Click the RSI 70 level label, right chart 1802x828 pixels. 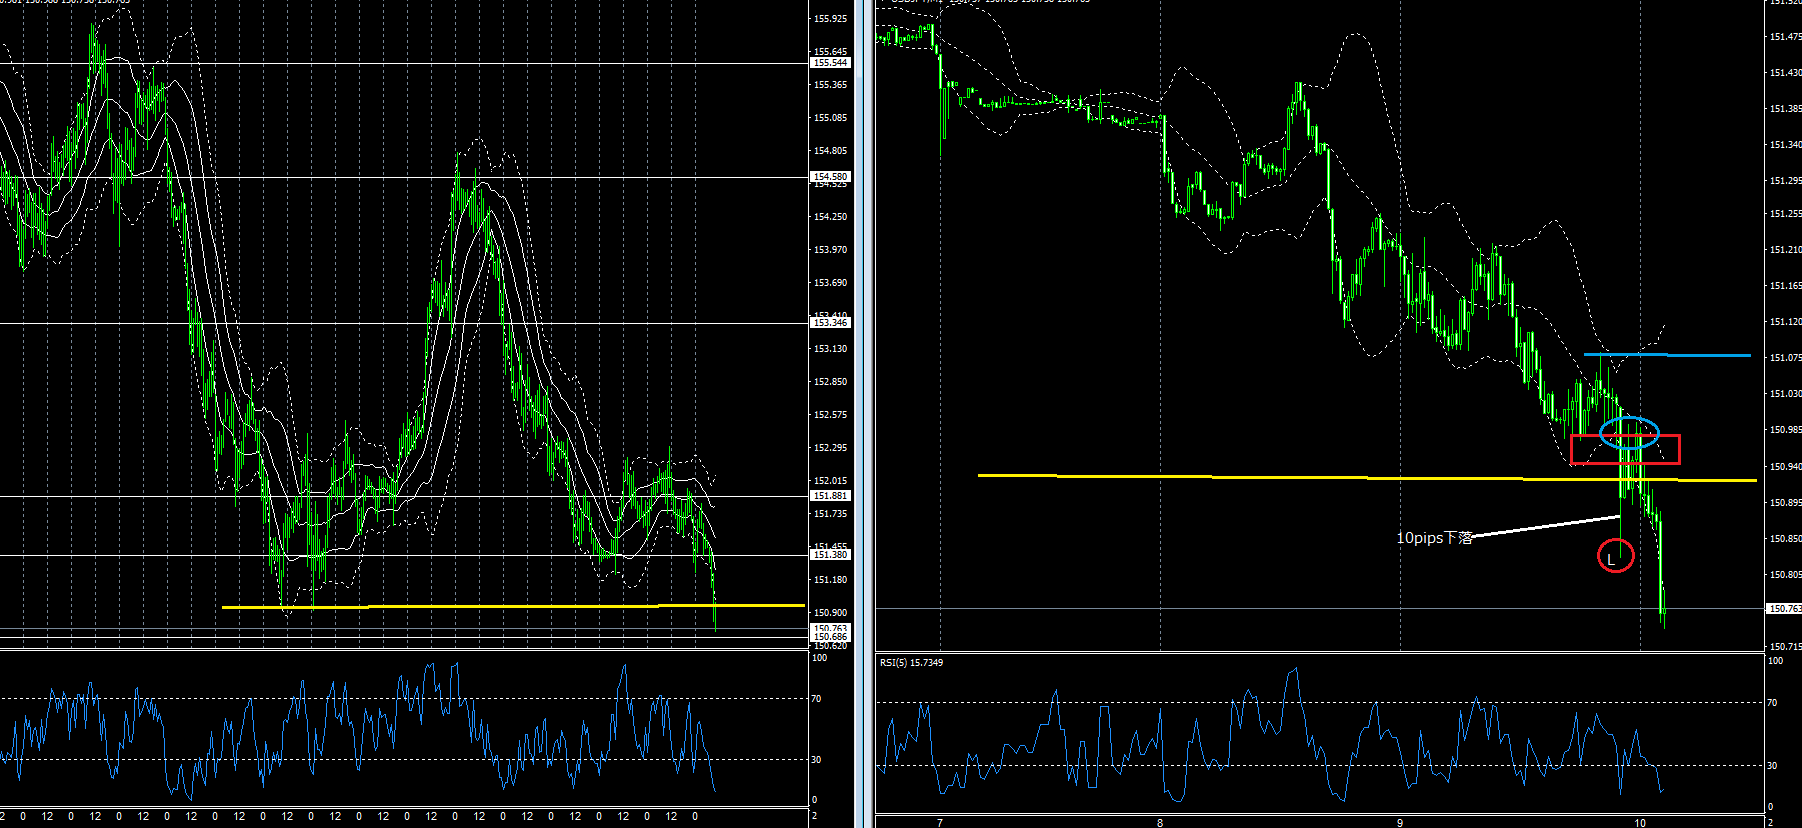coord(1773,703)
